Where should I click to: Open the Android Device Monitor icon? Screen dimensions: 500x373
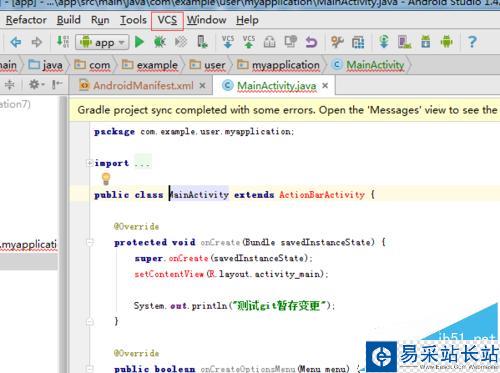point(446,42)
